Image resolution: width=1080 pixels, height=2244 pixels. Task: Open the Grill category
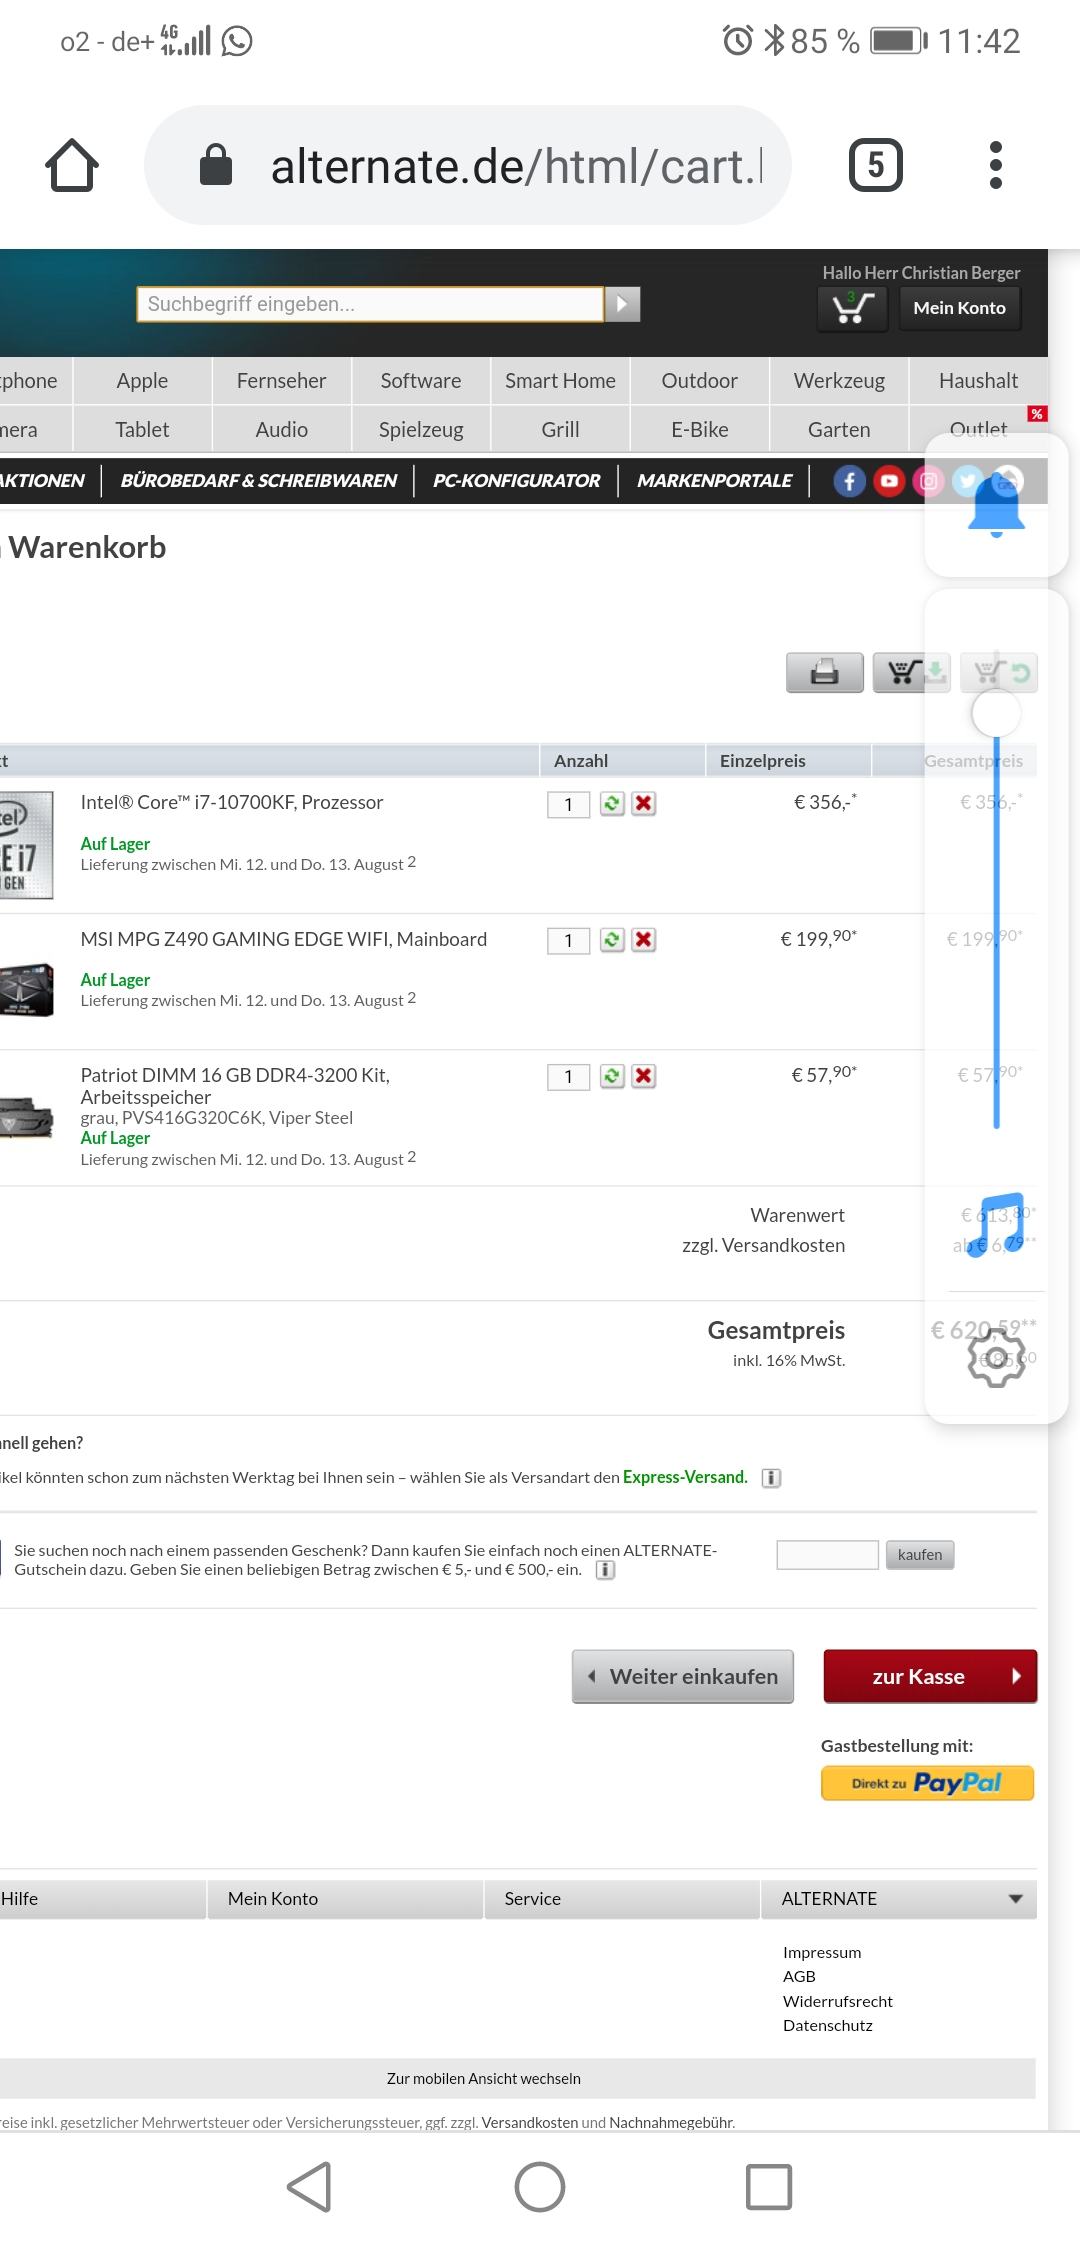click(x=560, y=429)
